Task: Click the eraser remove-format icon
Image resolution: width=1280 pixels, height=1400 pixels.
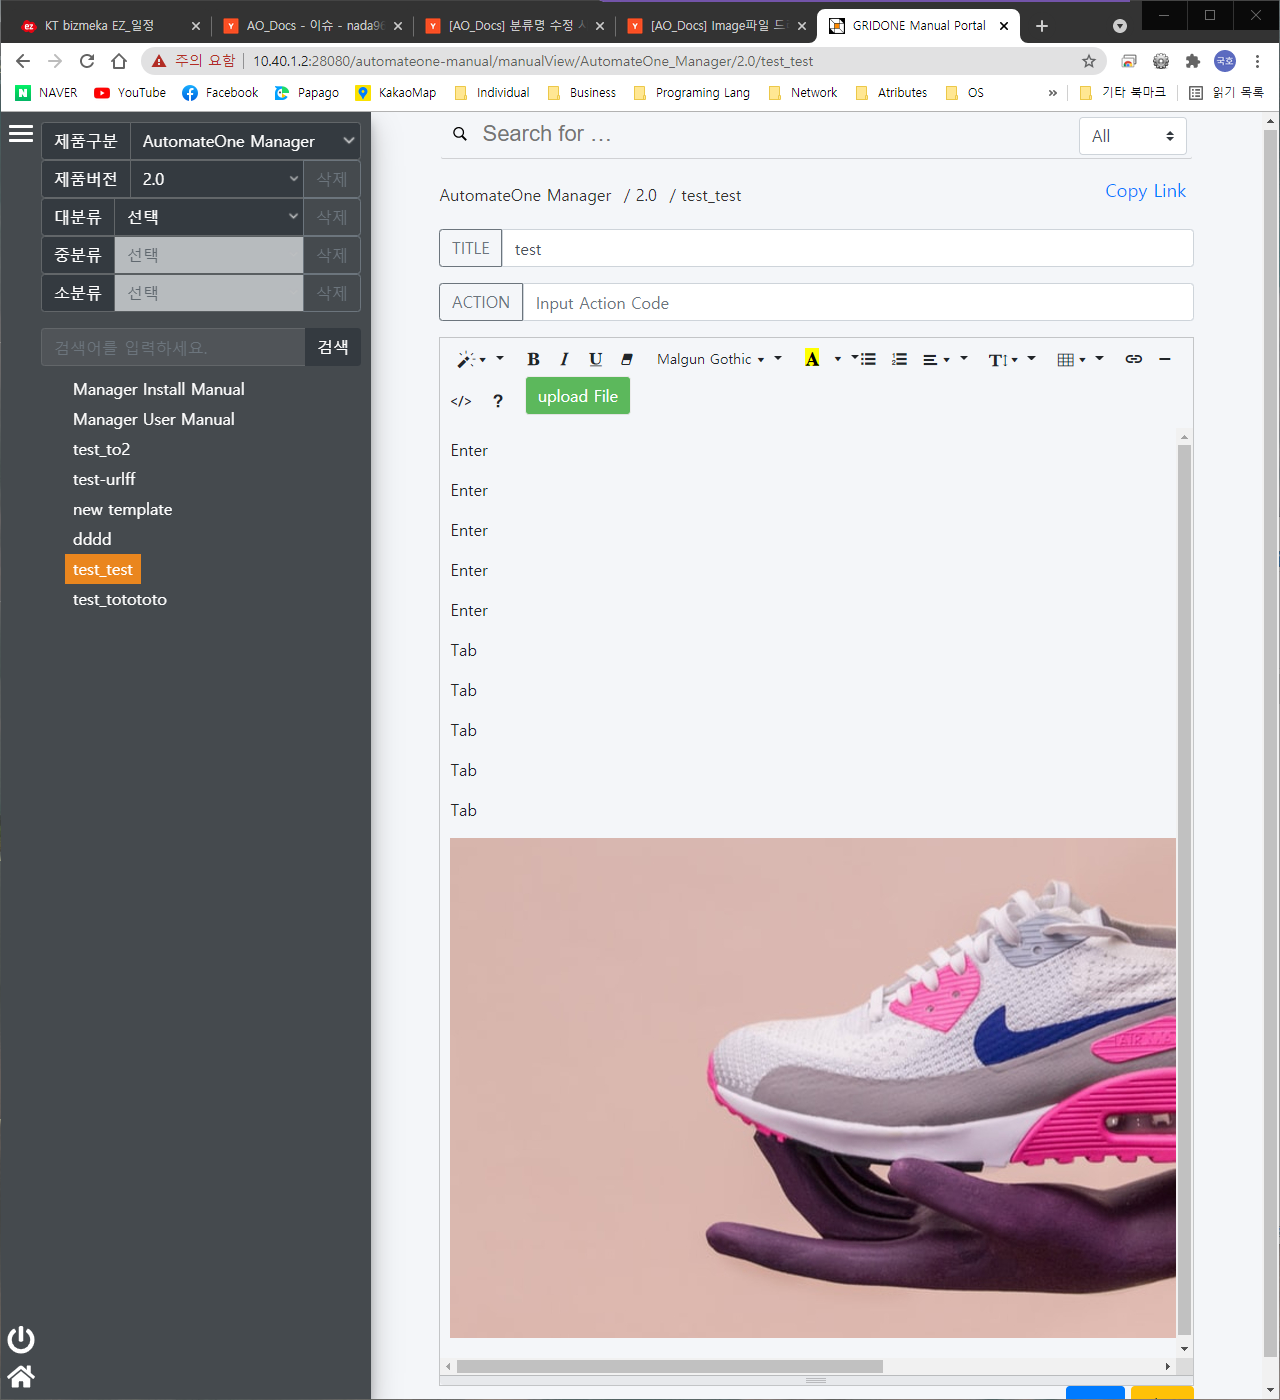Action: [x=627, y=359]
